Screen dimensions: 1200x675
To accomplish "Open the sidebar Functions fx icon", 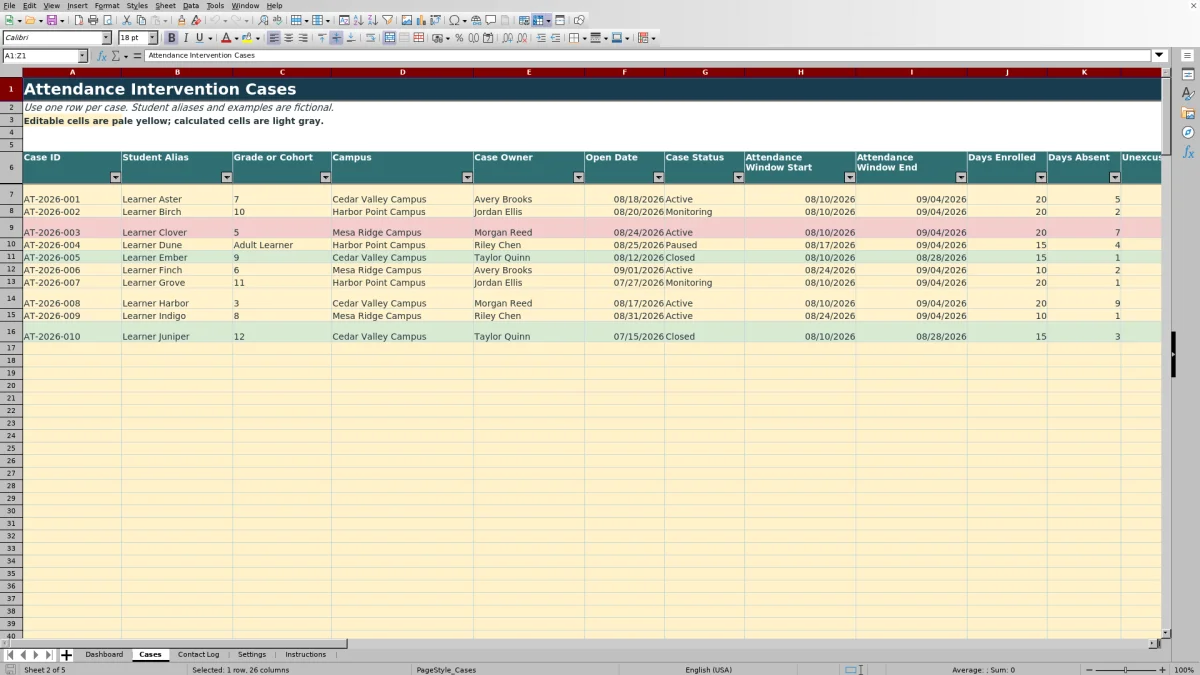I will point(1188,152).
